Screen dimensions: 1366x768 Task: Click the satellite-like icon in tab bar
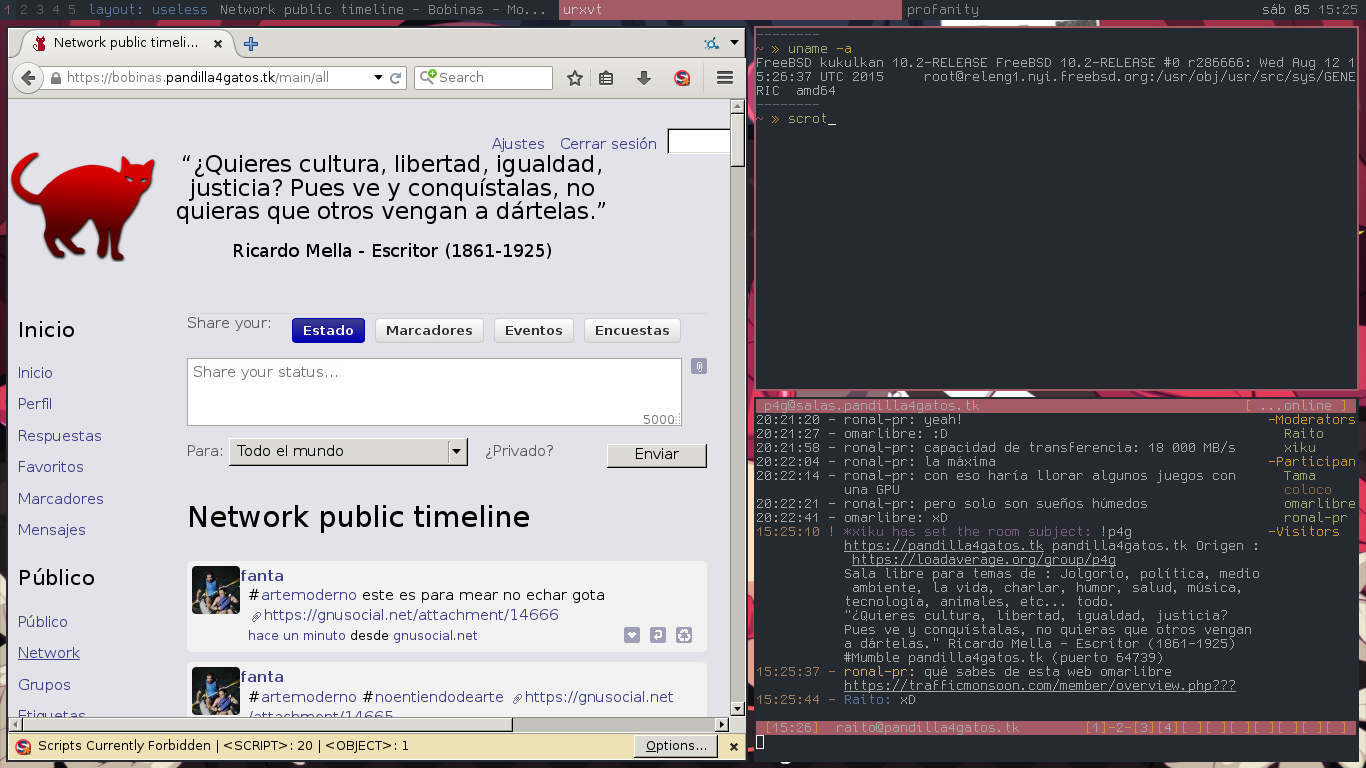[x=711, y=43]
